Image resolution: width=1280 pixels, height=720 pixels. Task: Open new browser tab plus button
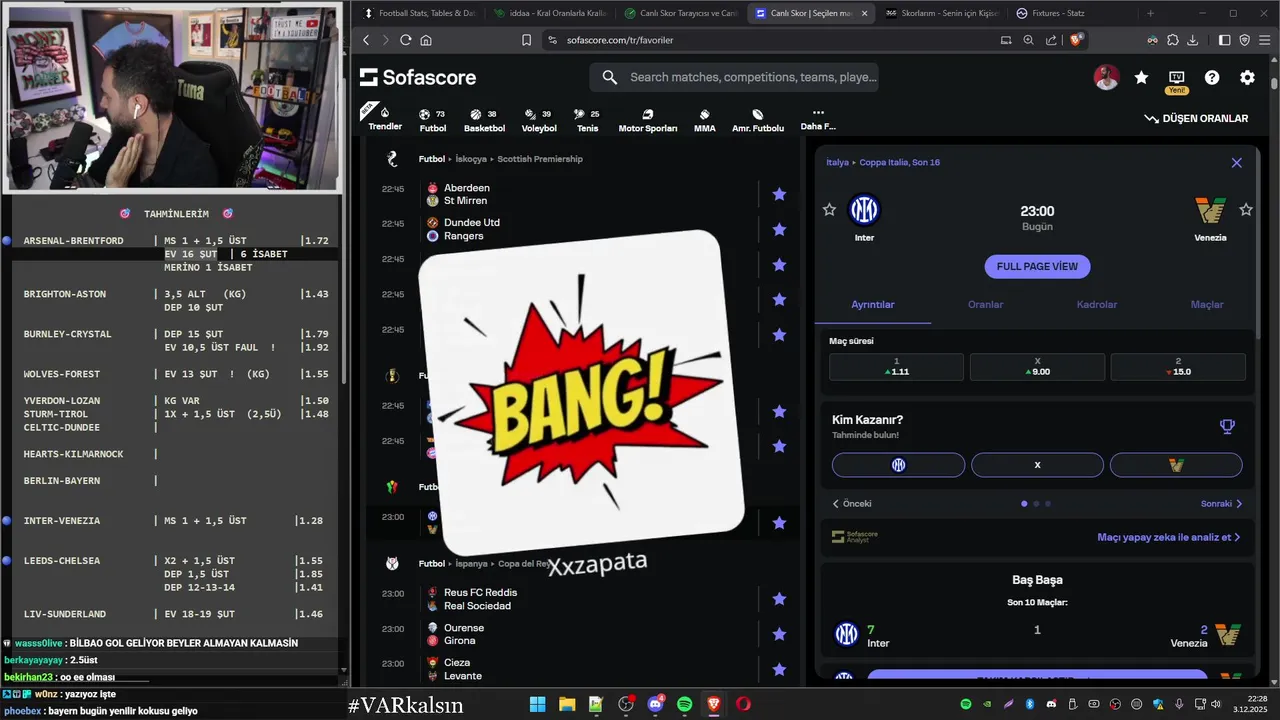point(1150,13)
